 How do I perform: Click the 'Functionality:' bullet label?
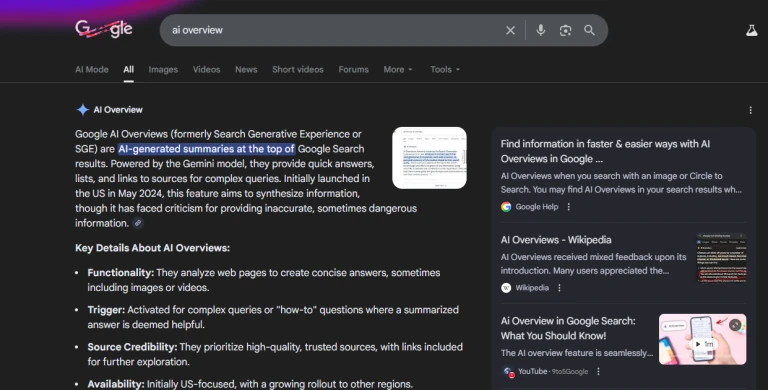pos(121,273)
